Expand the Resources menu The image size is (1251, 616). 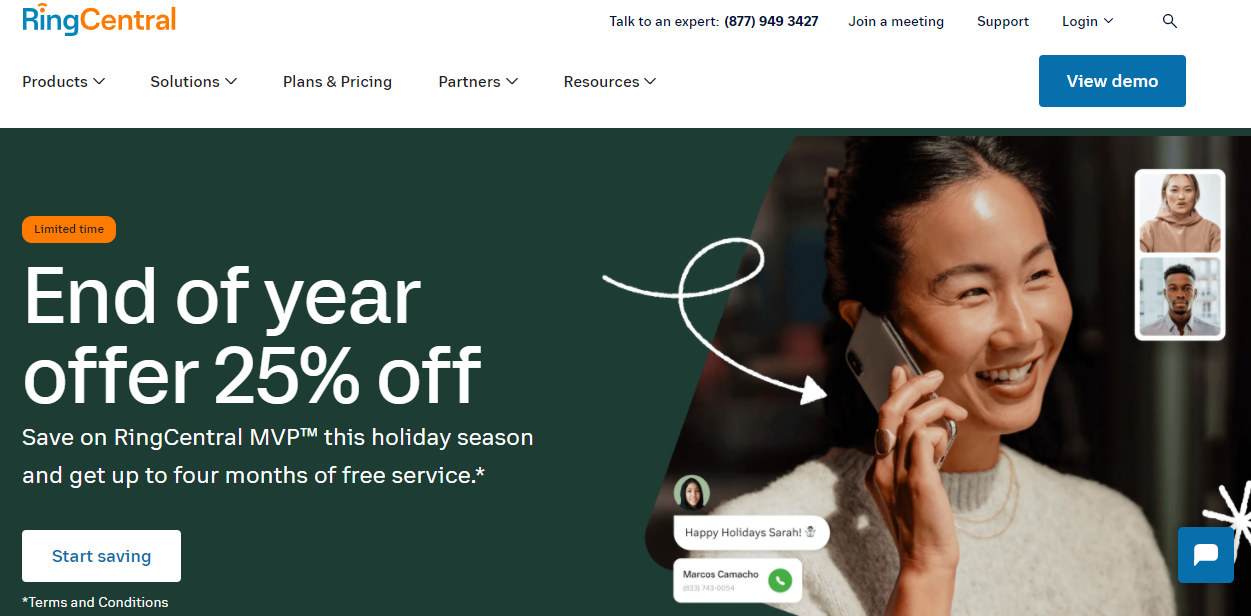coord(610,82)
